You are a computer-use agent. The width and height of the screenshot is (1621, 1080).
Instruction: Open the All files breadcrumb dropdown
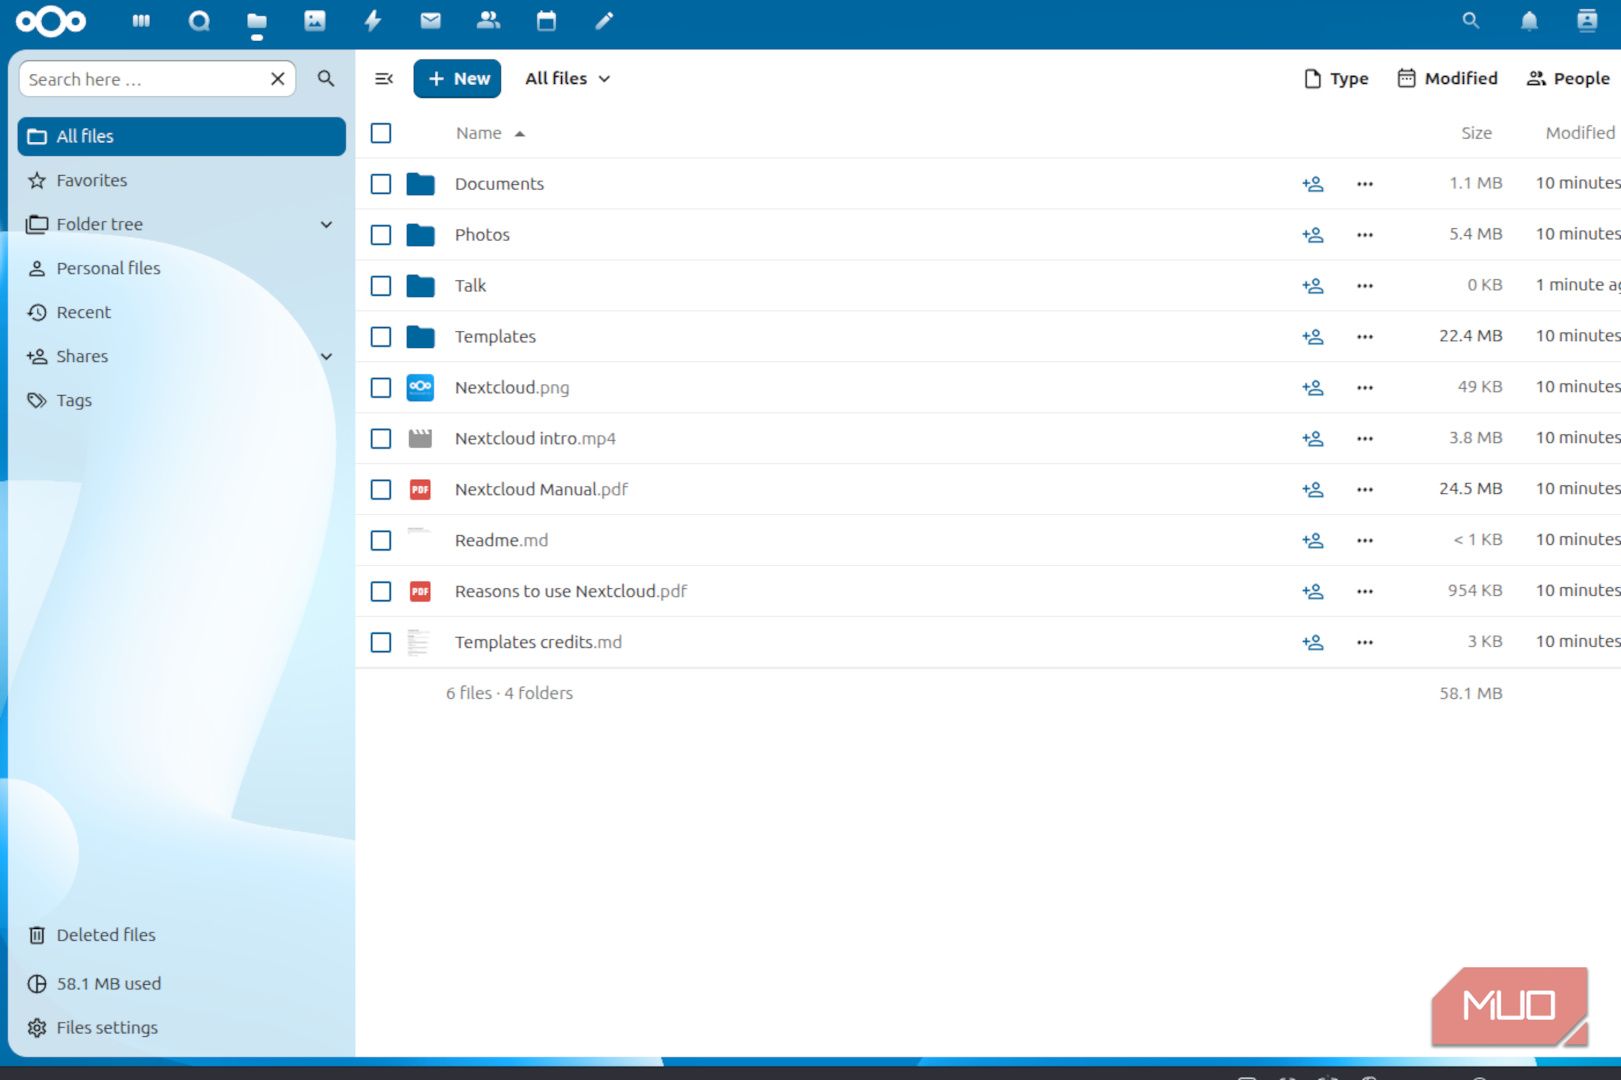[x=568, y=78]
